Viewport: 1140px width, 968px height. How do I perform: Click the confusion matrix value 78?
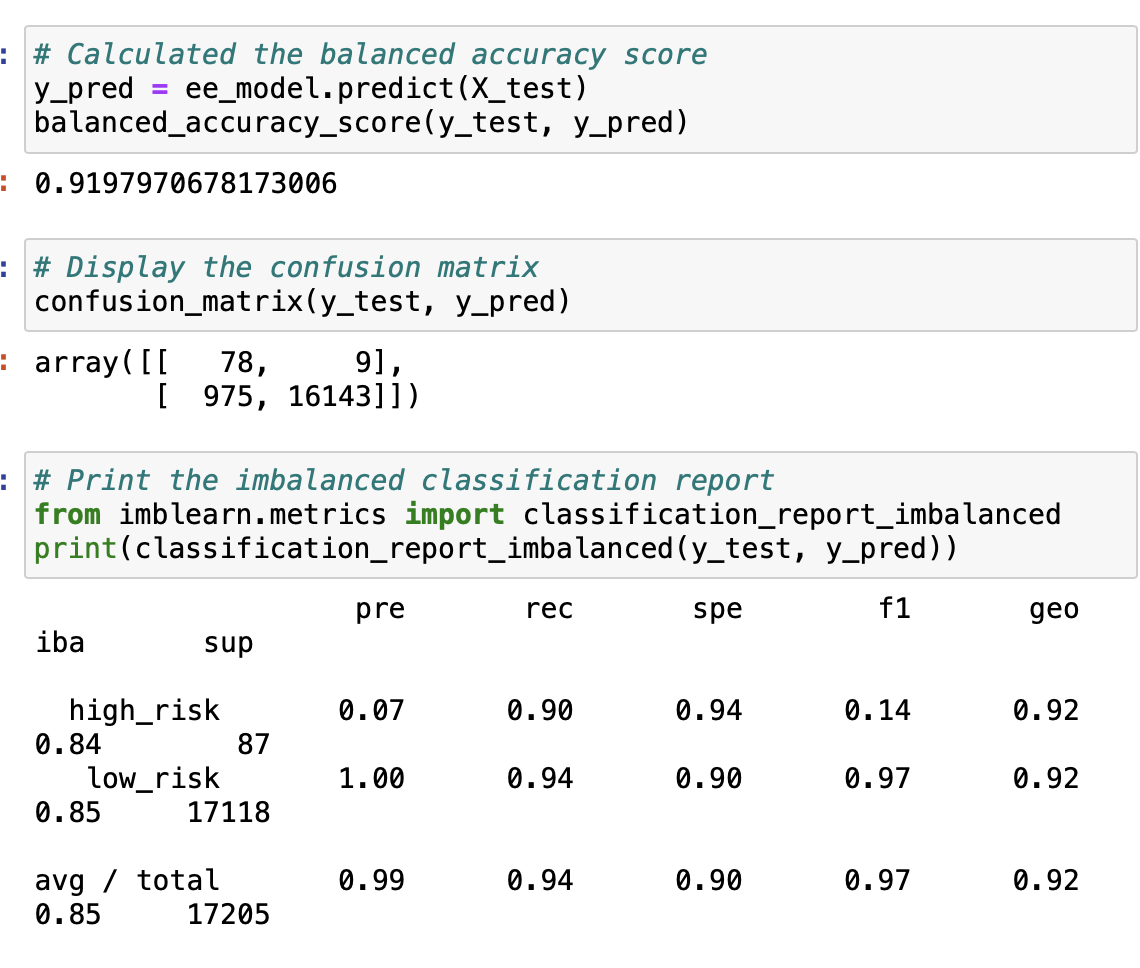[x=236, y=362]
